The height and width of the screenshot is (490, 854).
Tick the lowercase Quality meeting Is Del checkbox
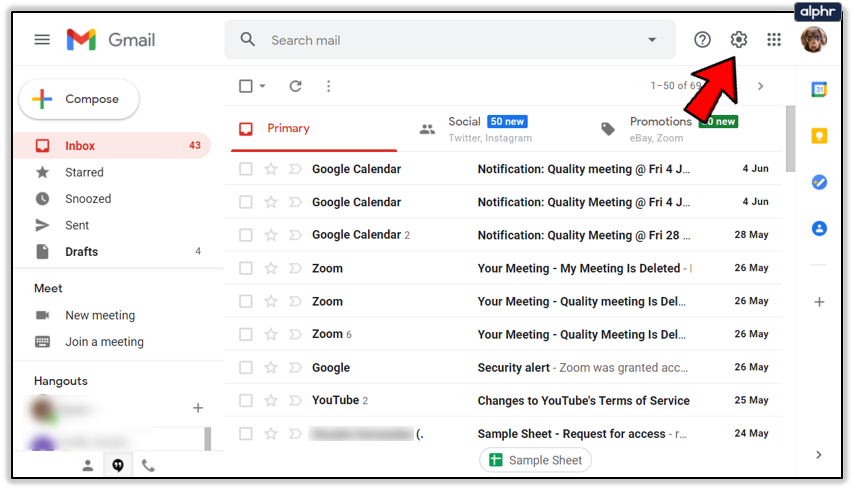click(x=246, y=301)
